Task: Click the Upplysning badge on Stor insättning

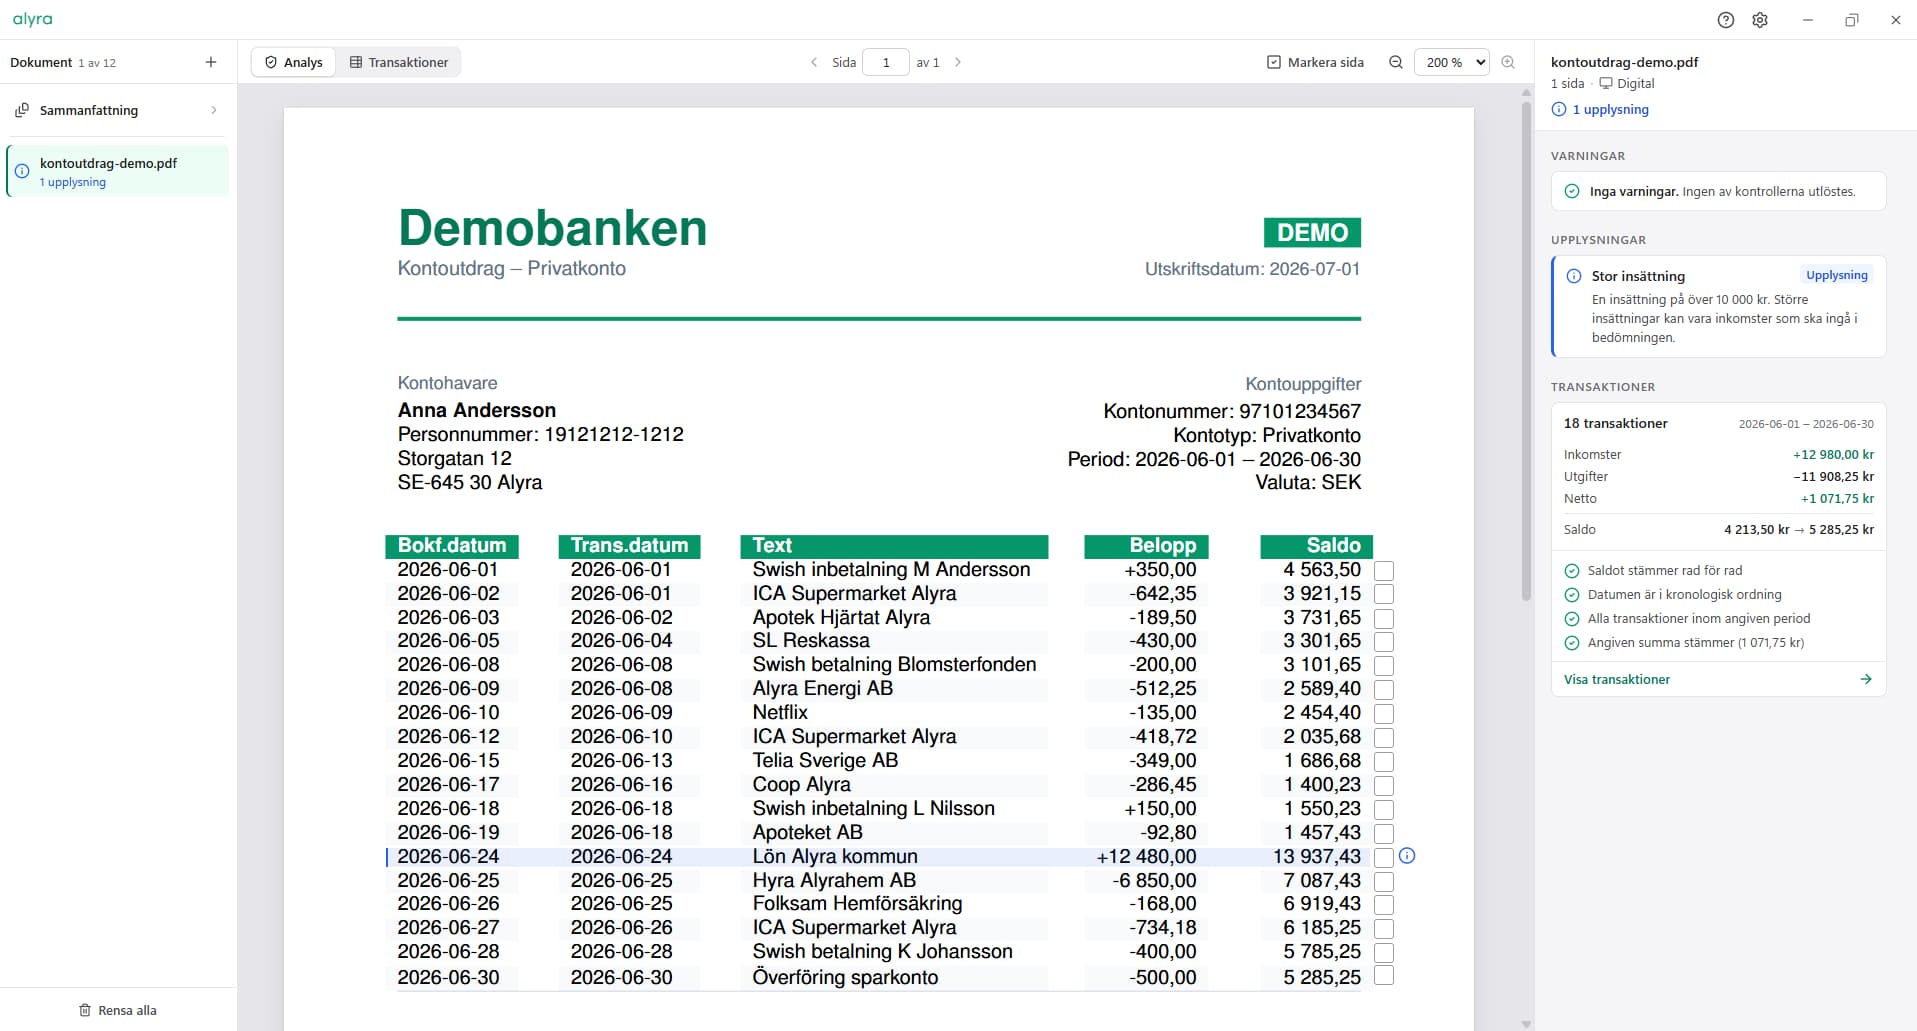Action: tap(1836, 275)
